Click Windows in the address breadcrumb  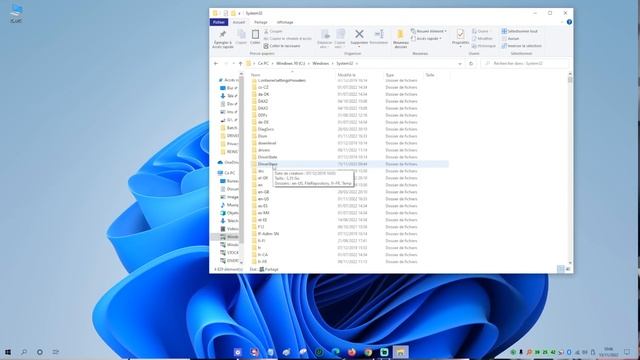pyautogui.click(x=320, y=64)
